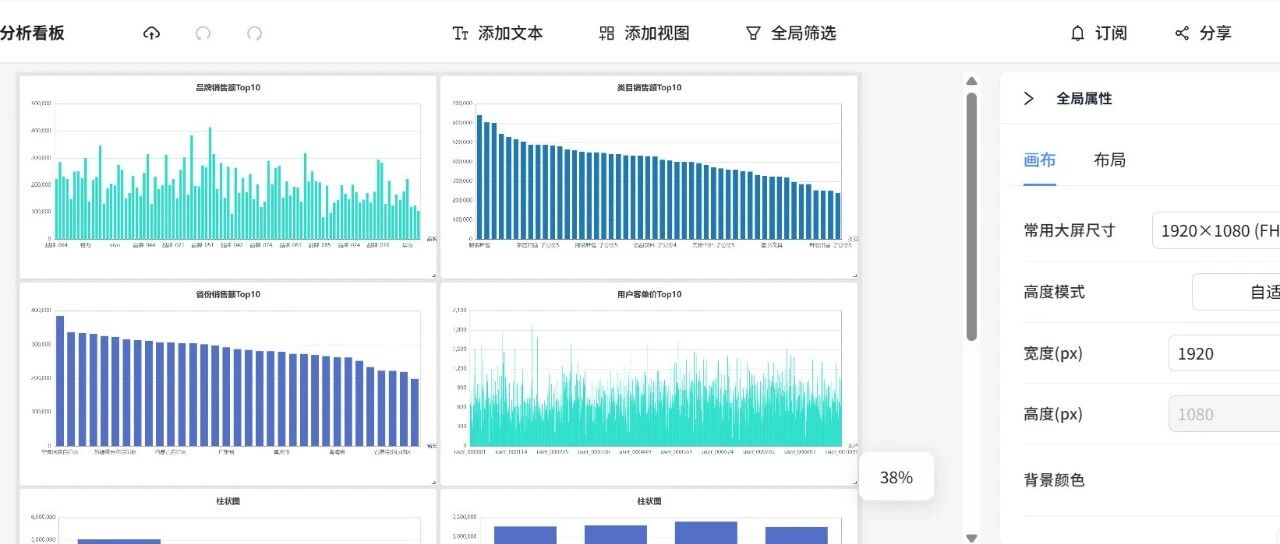Click the 常用大屏尺寸 label
Screen dimensions: 1280x544
tap(1069, 230)
